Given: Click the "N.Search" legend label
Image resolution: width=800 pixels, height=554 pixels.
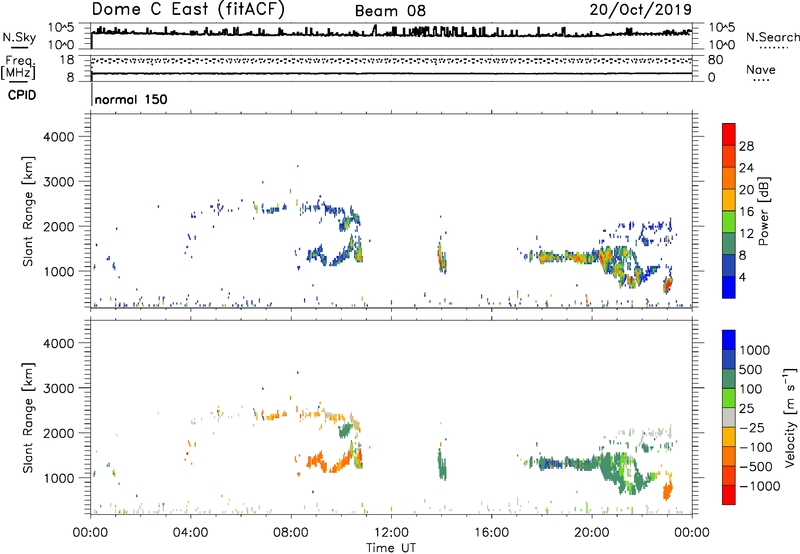Looking at the screenshot, I should (773, 37).
